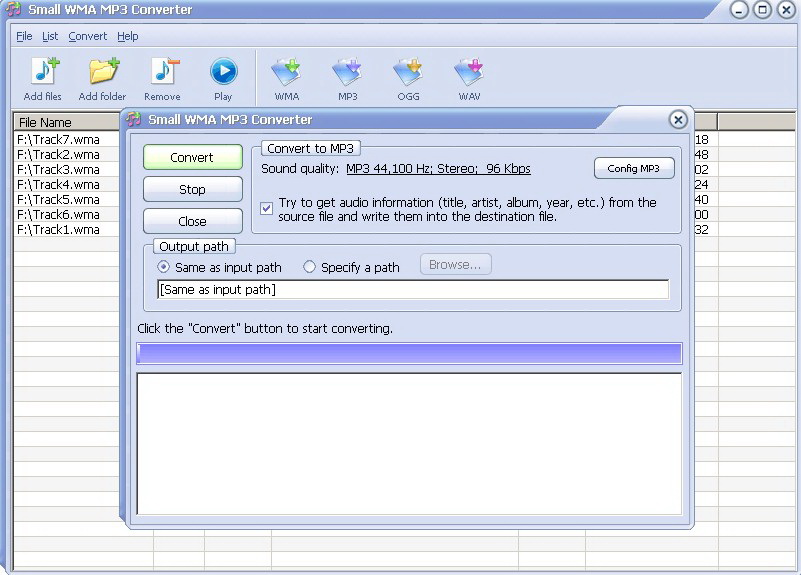Click the Close button in dialog
This screenshot has height=575, width=801.
point(193,221)
